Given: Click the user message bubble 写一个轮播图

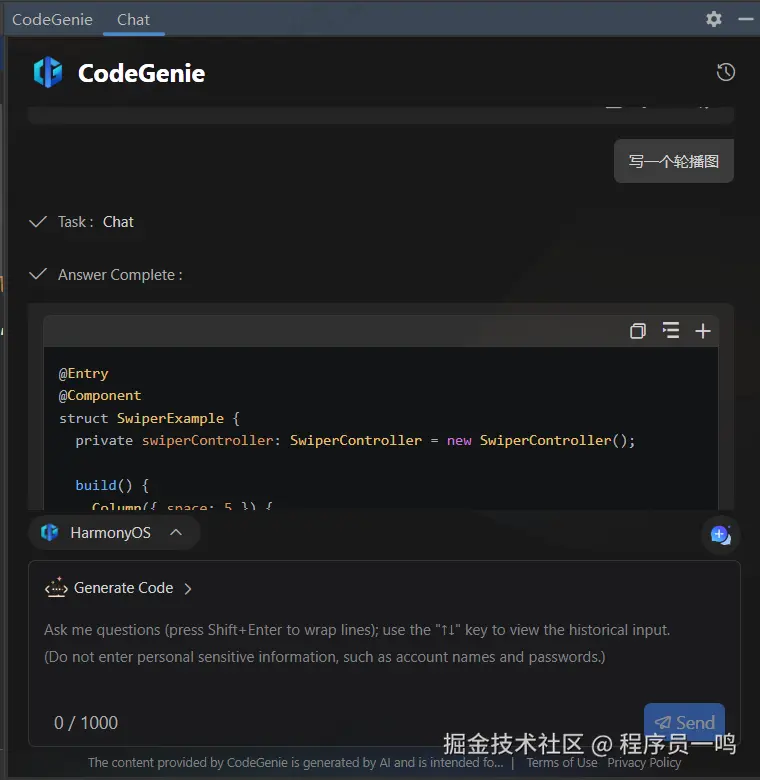Looking at the screenshot, I should 674,161.
